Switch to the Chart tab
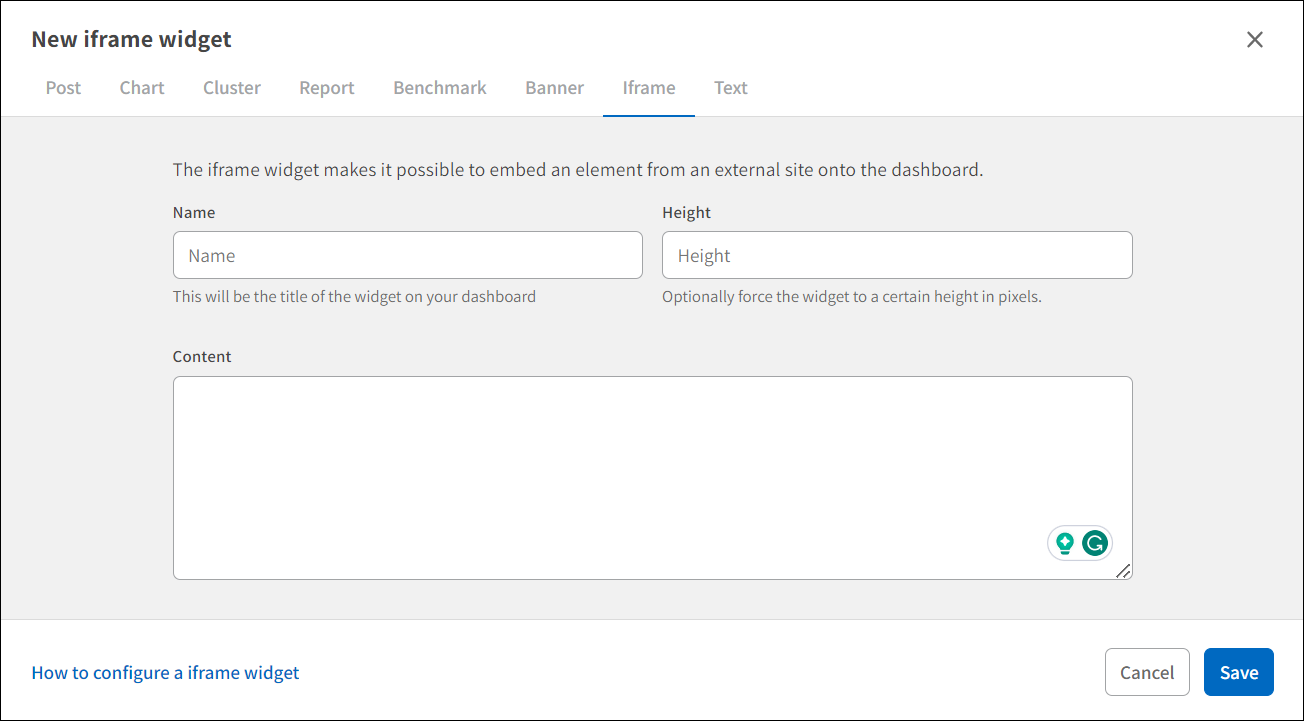This screenshot has width=1304, height=721. click(x=141, y=88)
